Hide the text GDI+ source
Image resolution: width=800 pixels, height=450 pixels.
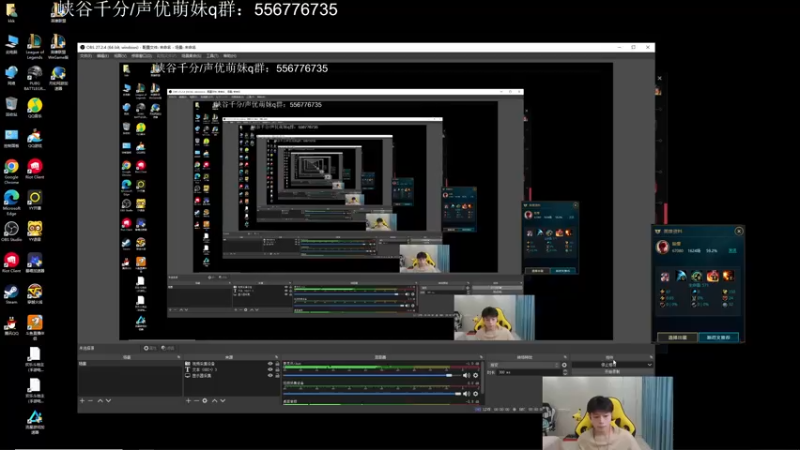point(270,369)
